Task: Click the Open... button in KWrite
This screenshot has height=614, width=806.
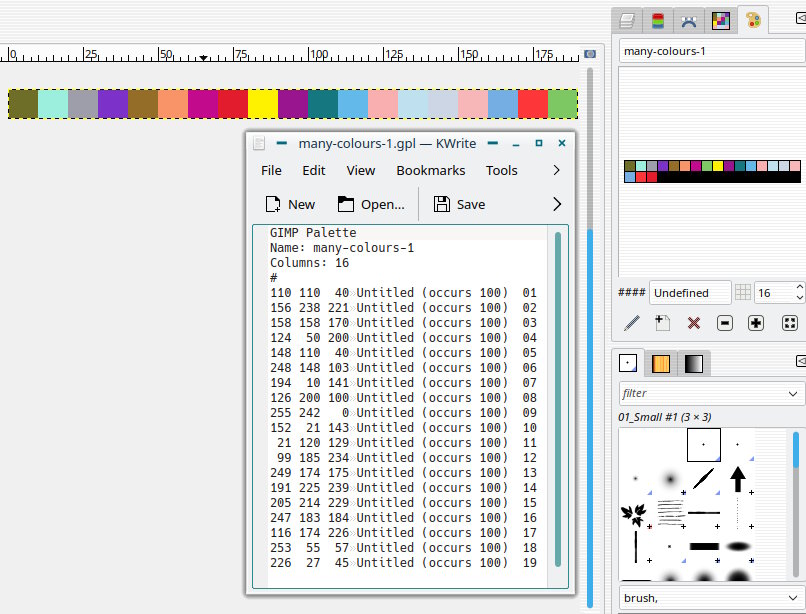Action: pyautogui.click(x=371, y=204)
